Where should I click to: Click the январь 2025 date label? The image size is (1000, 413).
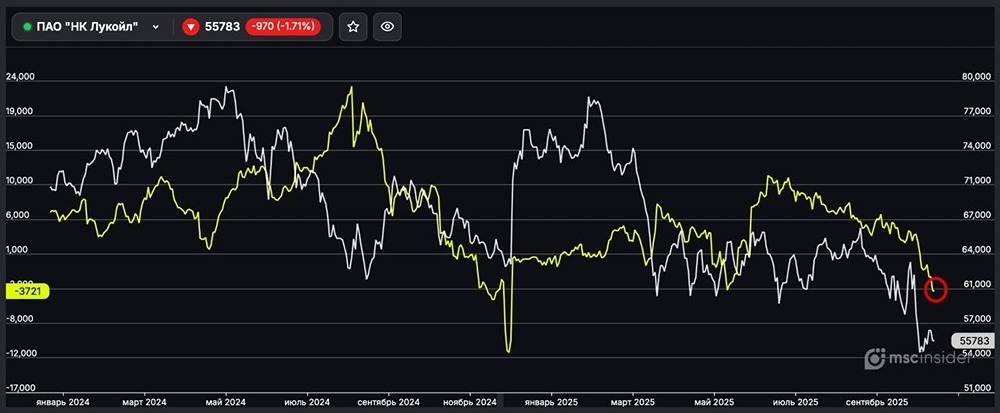(551, 403)
